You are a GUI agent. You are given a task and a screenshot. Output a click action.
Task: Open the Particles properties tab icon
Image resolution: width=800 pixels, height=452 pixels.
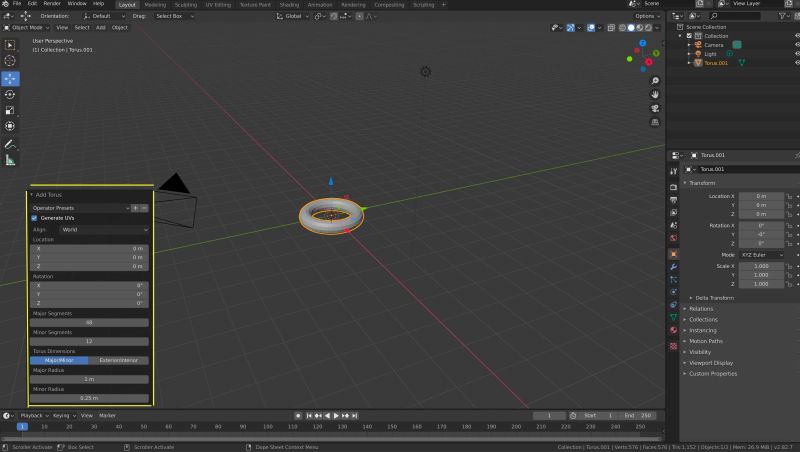673,279
